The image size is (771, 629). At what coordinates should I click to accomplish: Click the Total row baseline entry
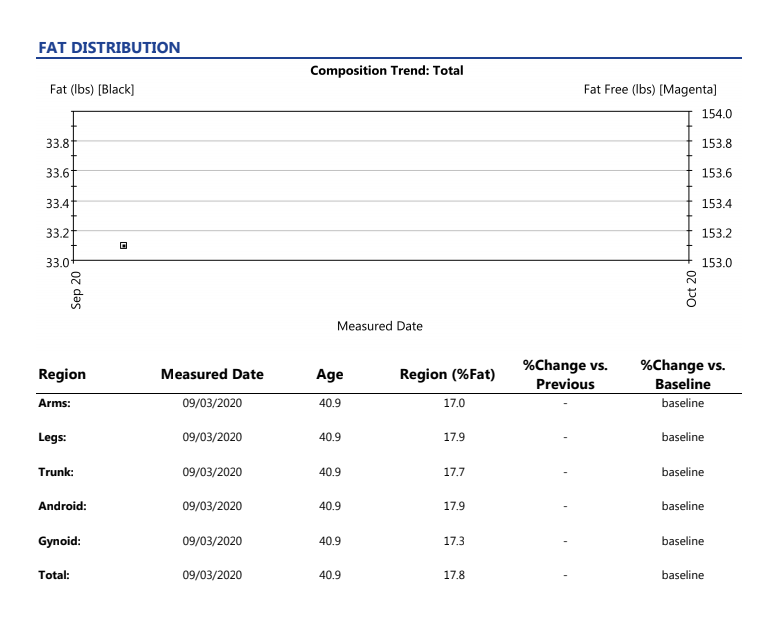click(682, 575)
